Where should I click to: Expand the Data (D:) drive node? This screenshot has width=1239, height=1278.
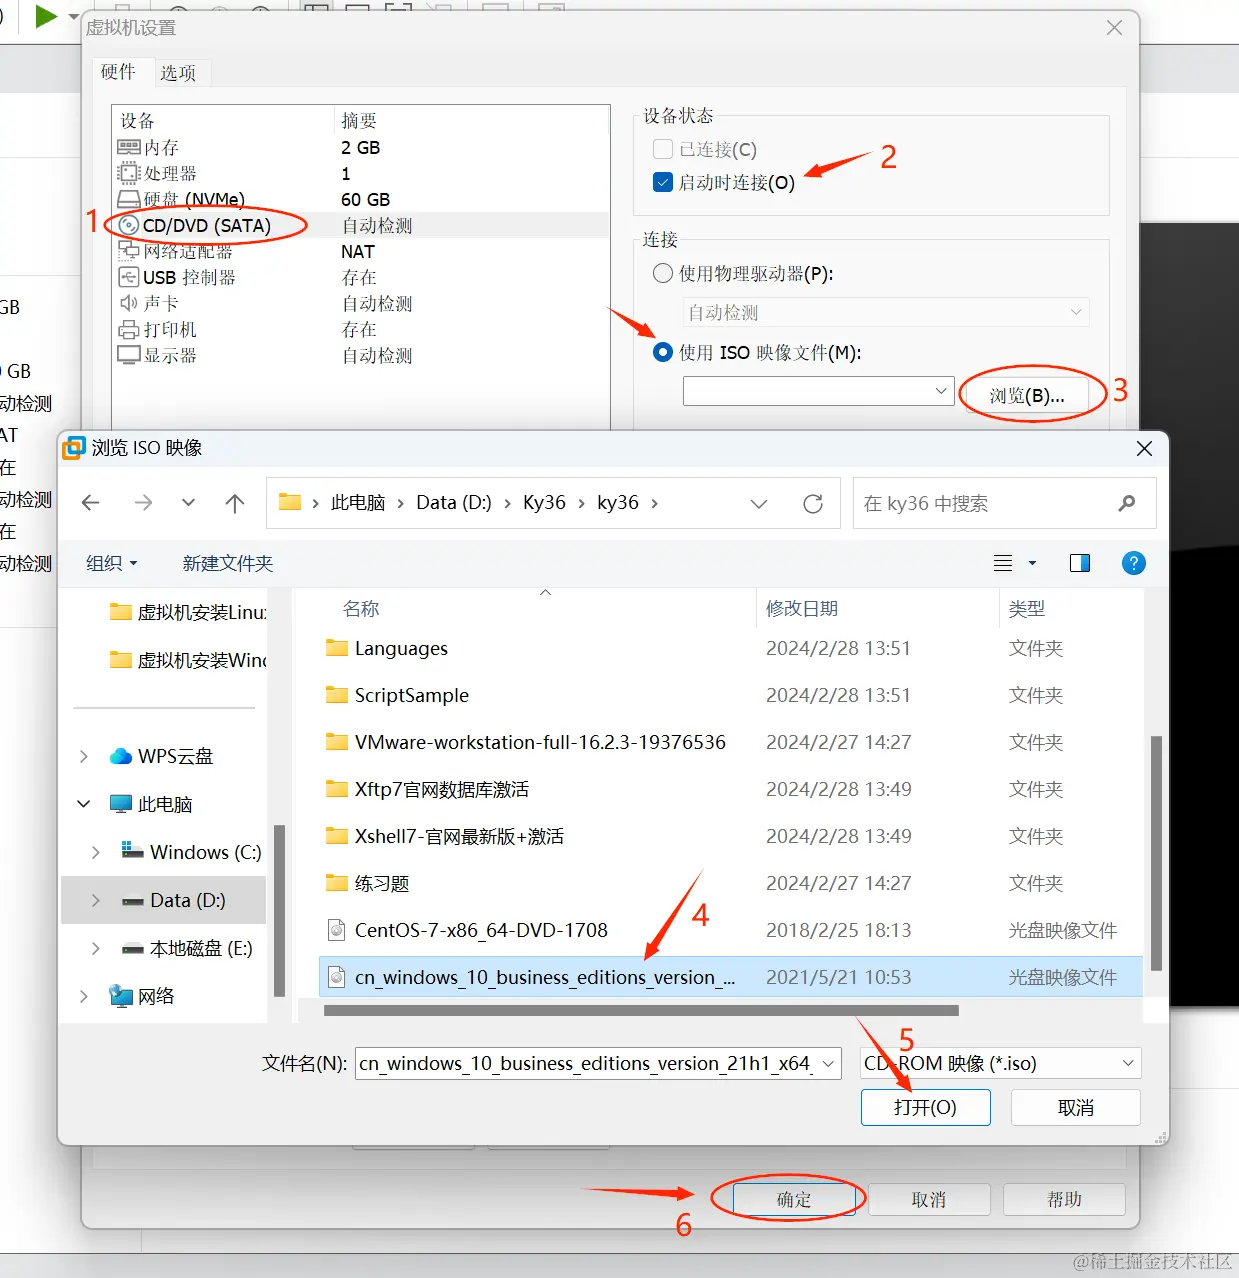pos(96,900)
